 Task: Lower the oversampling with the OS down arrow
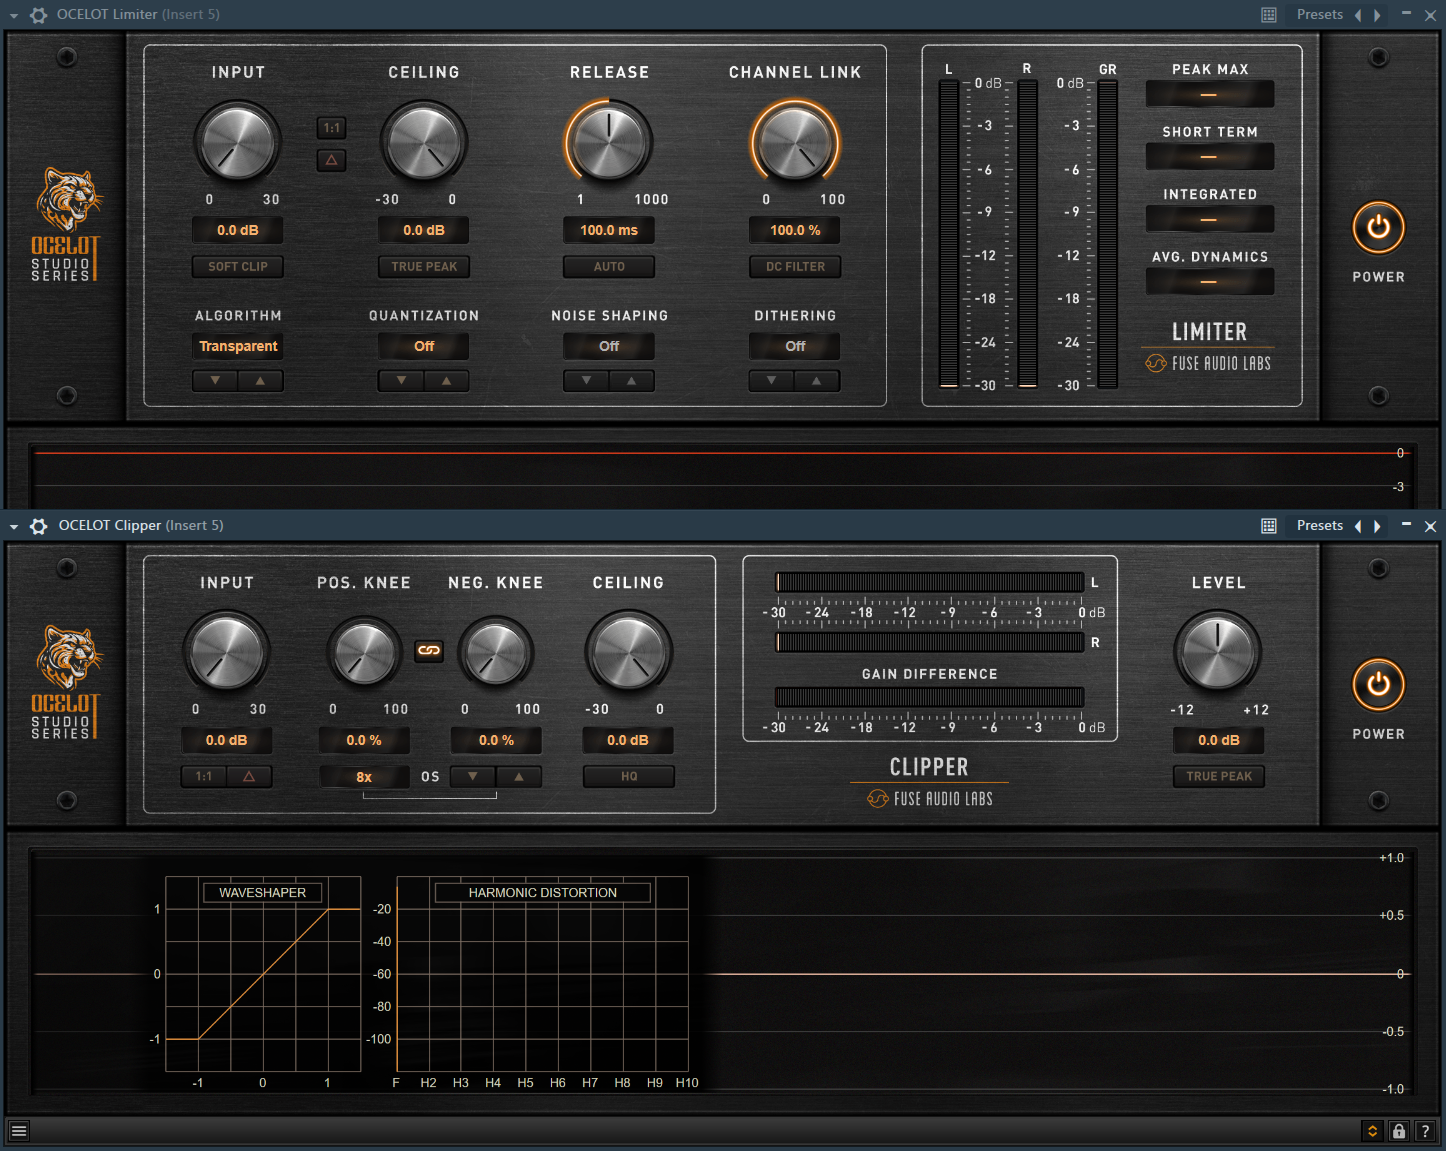click(471, 776)
